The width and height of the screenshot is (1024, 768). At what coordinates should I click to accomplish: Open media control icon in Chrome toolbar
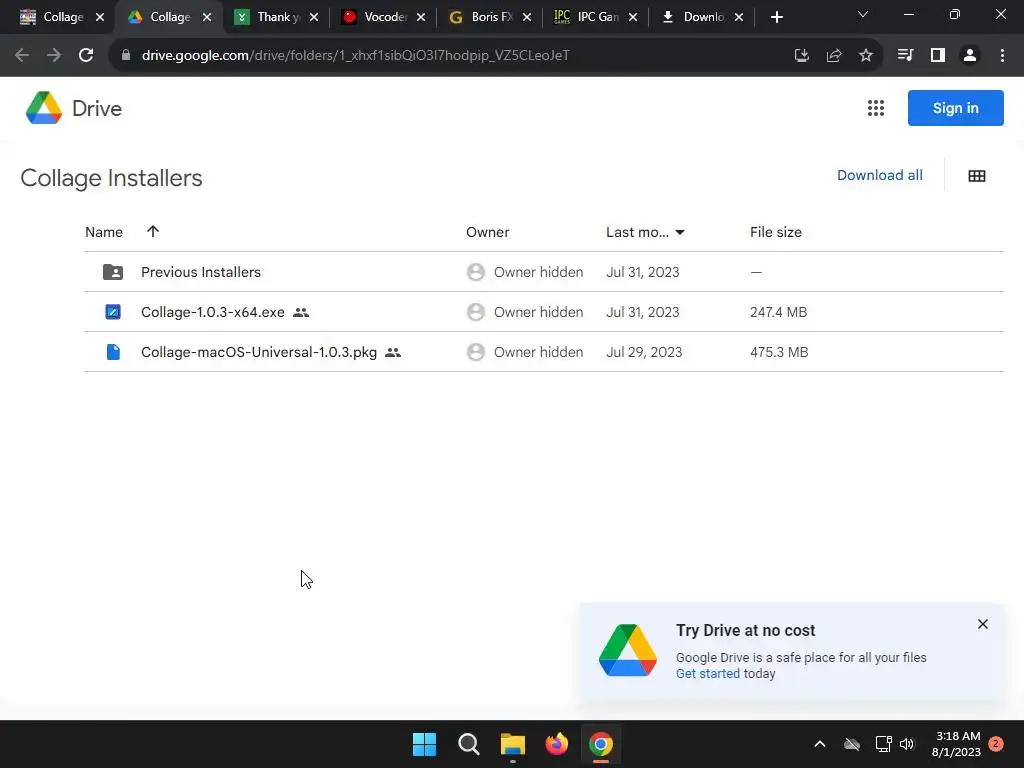point(905,56)
